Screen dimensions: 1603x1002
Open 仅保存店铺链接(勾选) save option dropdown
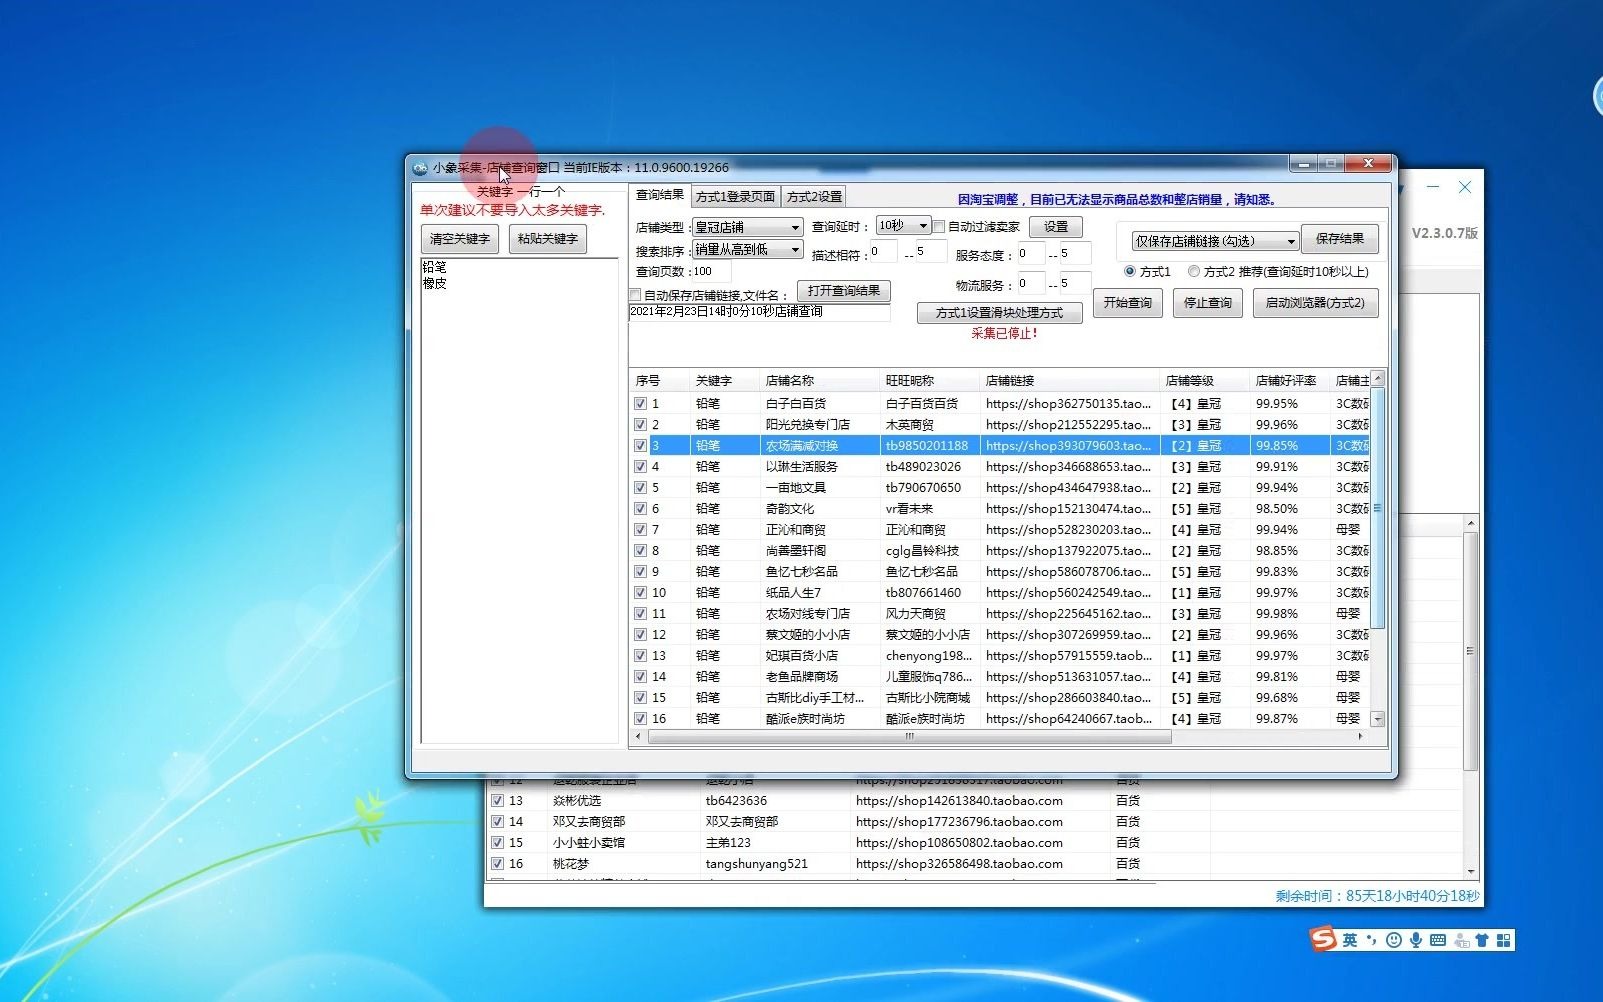[x=1215, y=241]
